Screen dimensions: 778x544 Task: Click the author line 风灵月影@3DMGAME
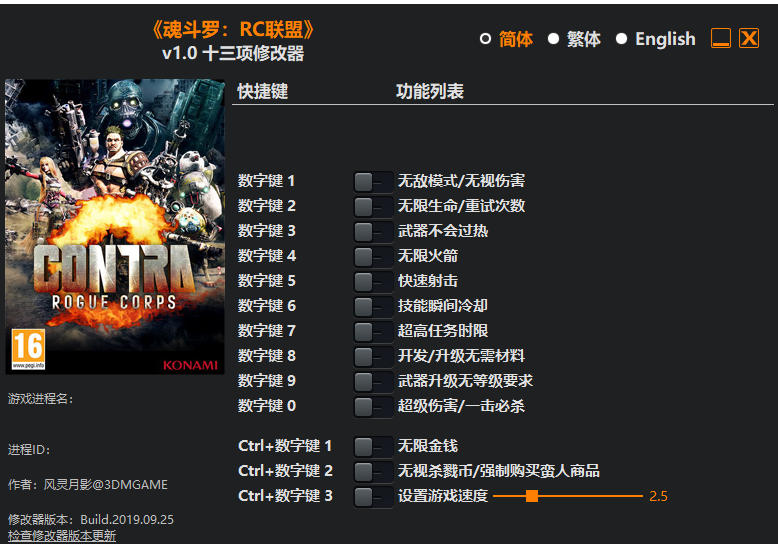[x=88, y=484]
